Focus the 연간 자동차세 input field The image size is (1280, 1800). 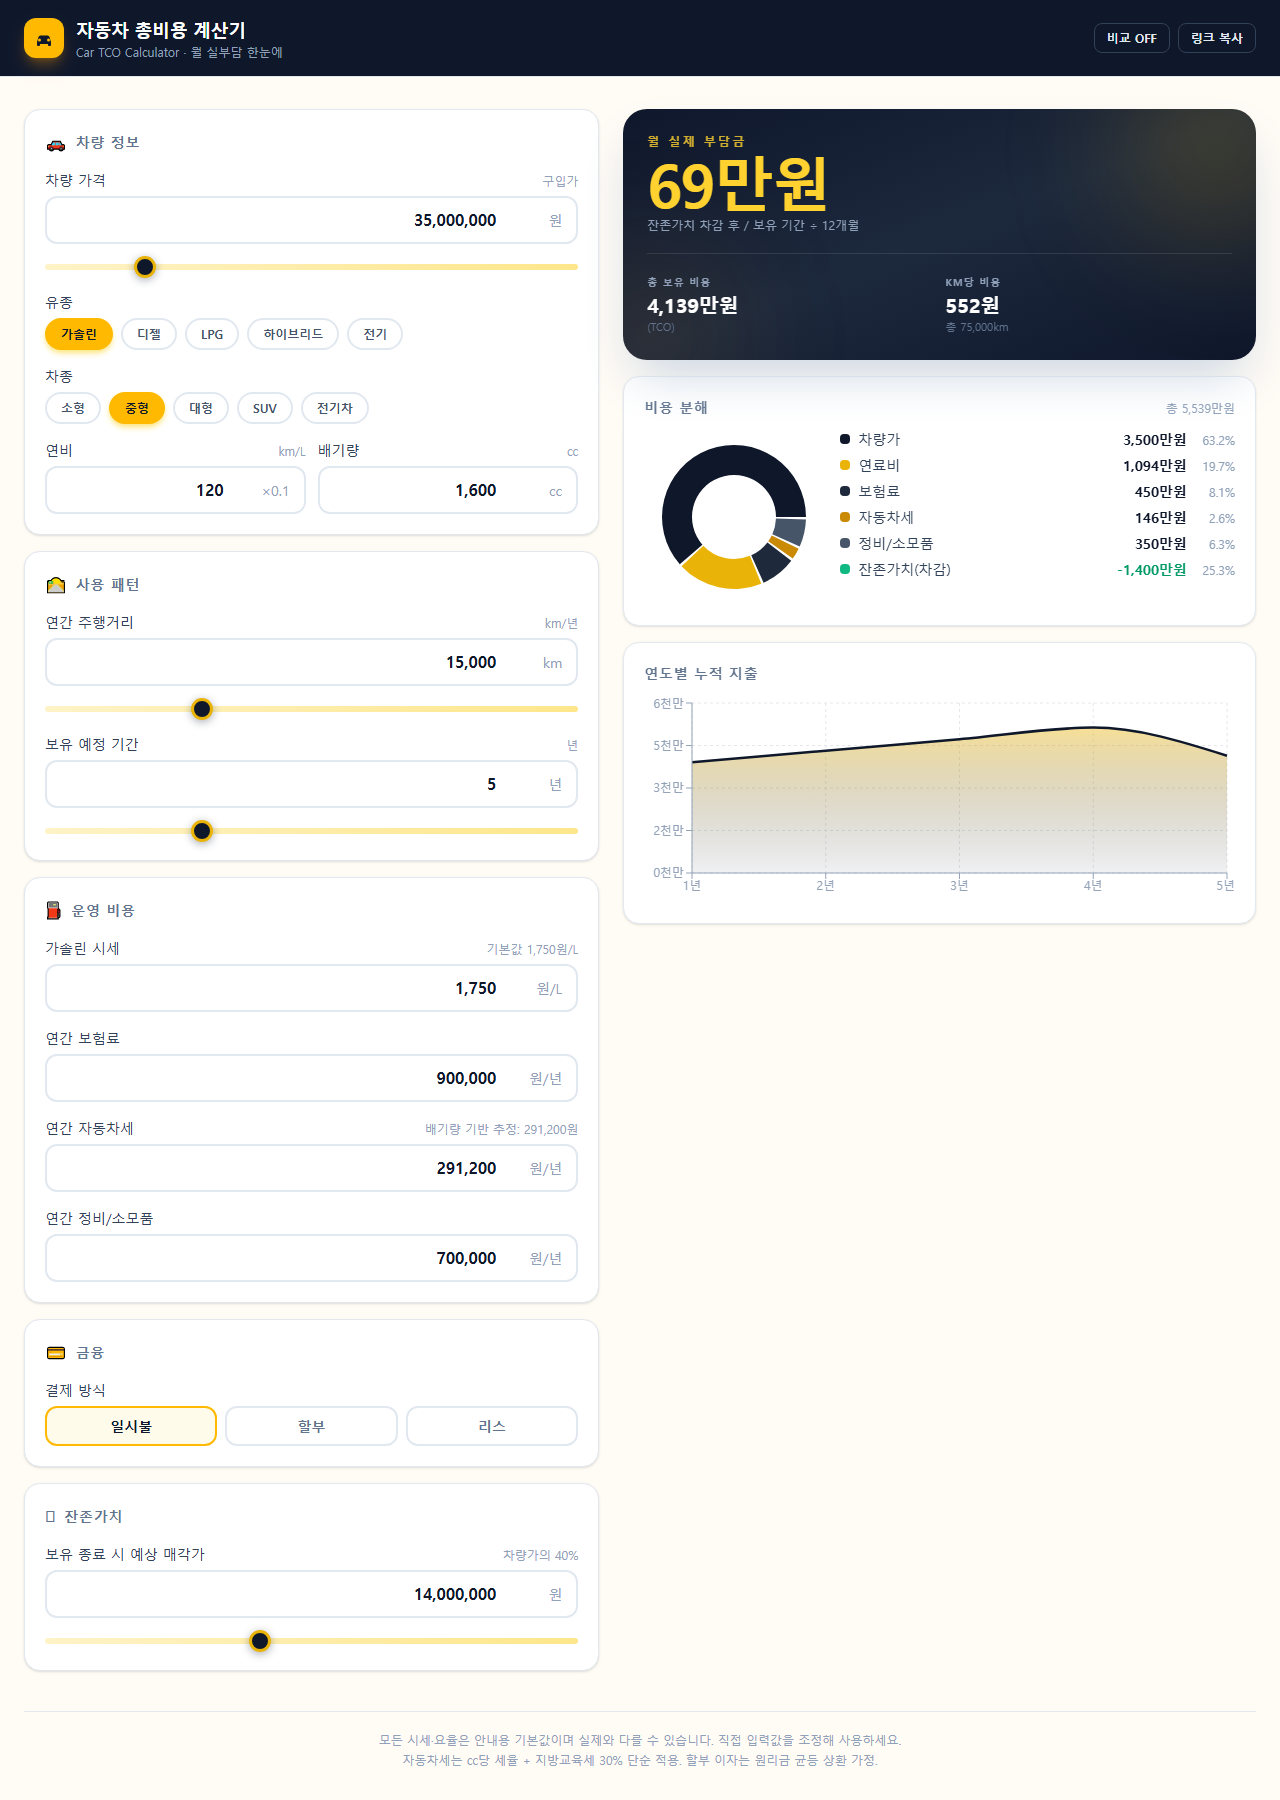coord(311,1168)
